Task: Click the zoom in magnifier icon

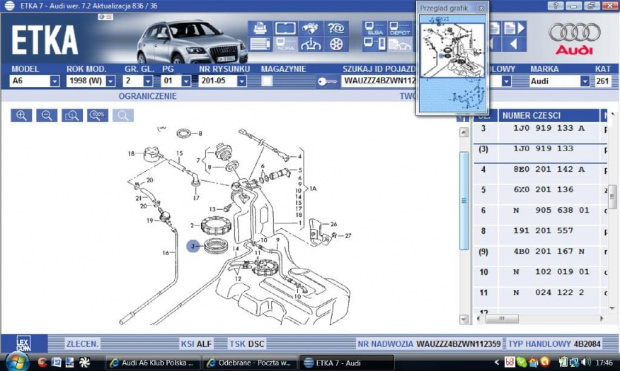Action: 21,115
